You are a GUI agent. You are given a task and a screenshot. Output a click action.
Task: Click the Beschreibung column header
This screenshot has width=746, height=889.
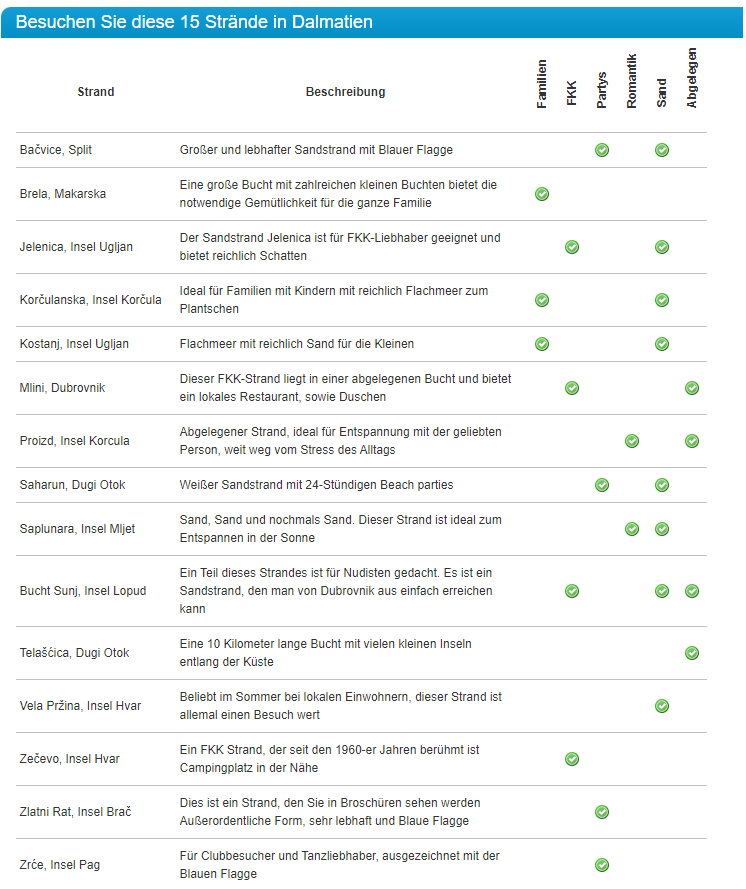click(x=345, y=92)
